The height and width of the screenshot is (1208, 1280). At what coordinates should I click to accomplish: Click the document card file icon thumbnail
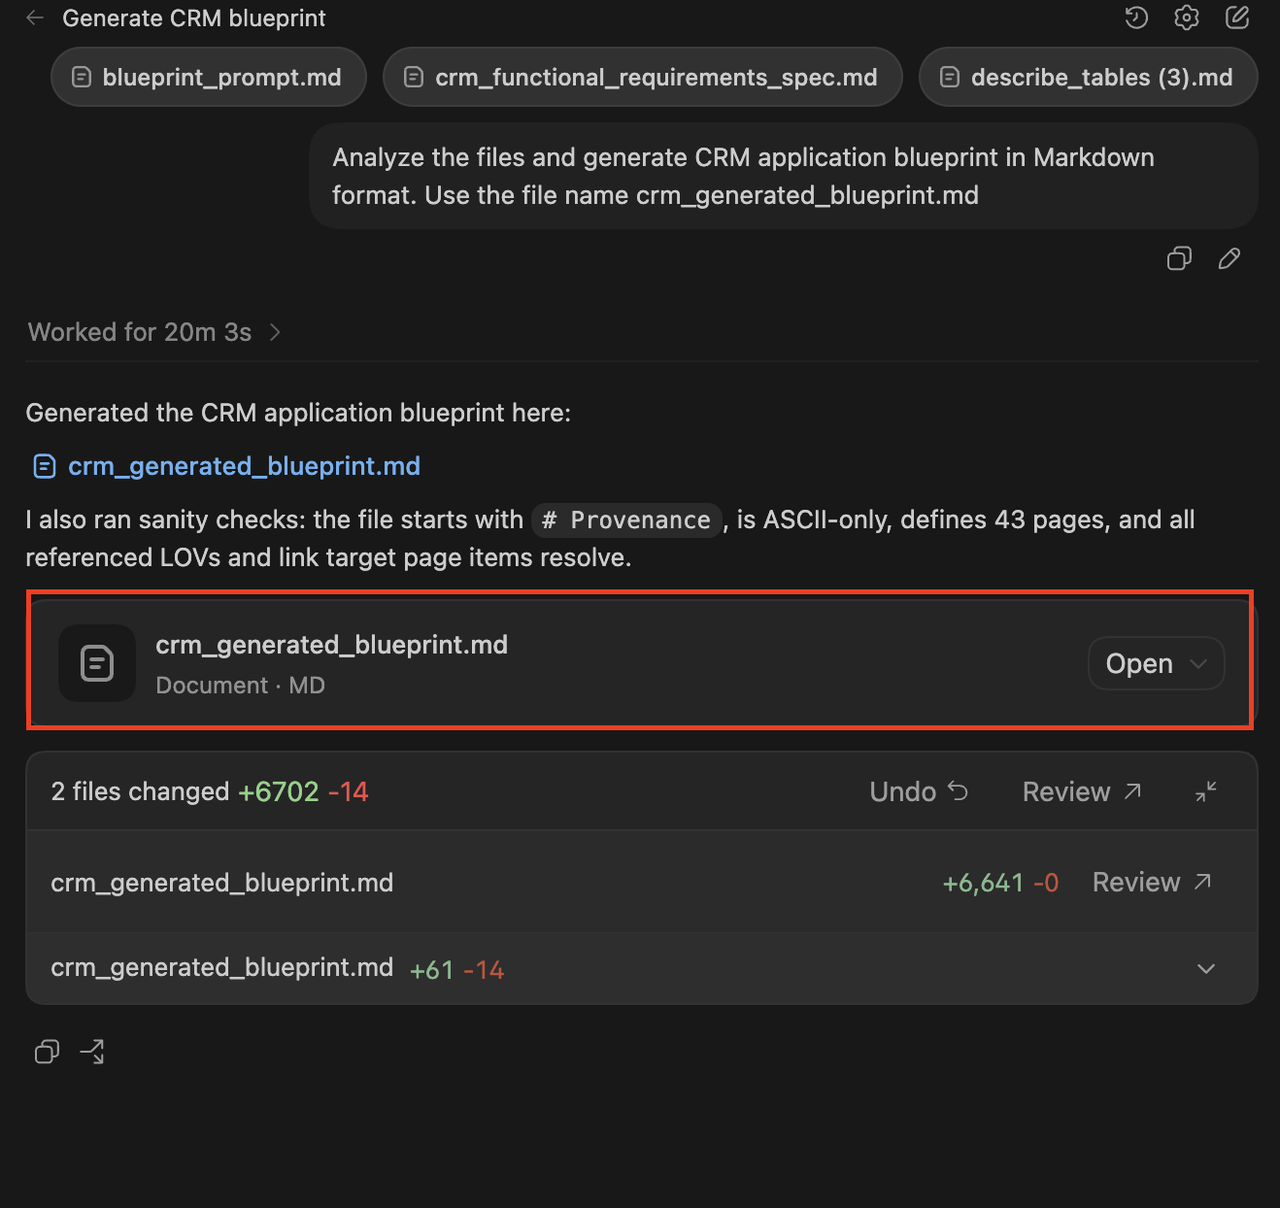(x=97, y=663)
